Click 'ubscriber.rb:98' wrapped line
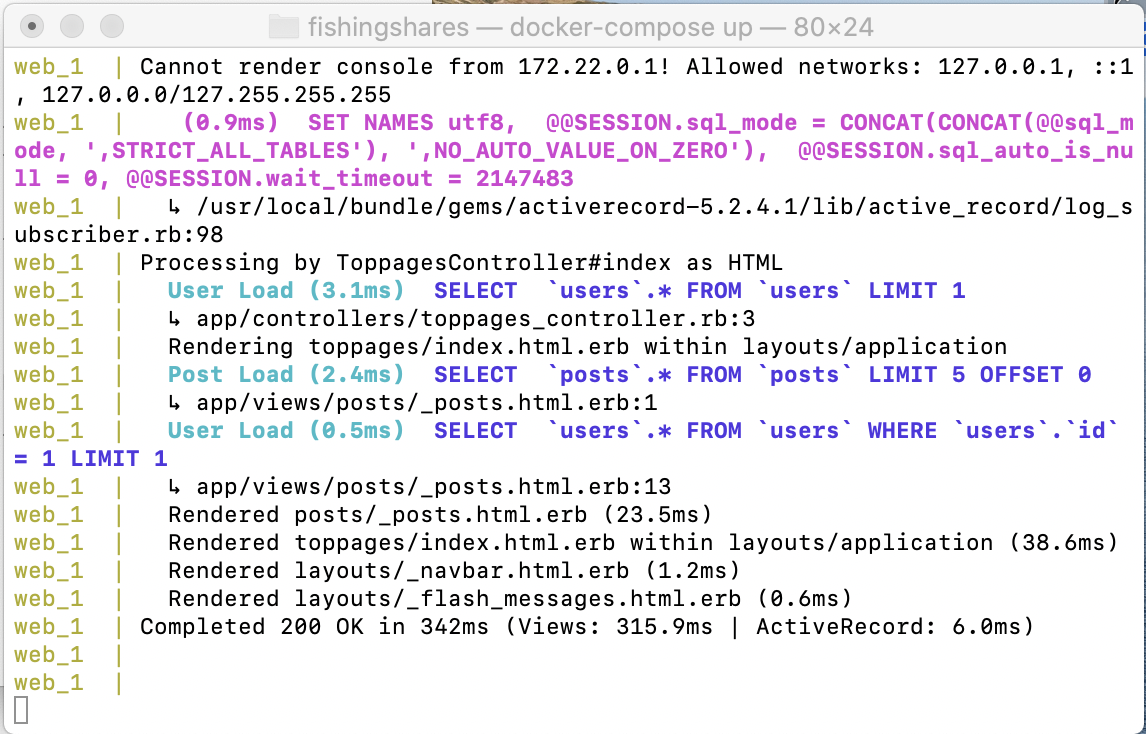Screen dimensions: 1146x734 point(118,235)
